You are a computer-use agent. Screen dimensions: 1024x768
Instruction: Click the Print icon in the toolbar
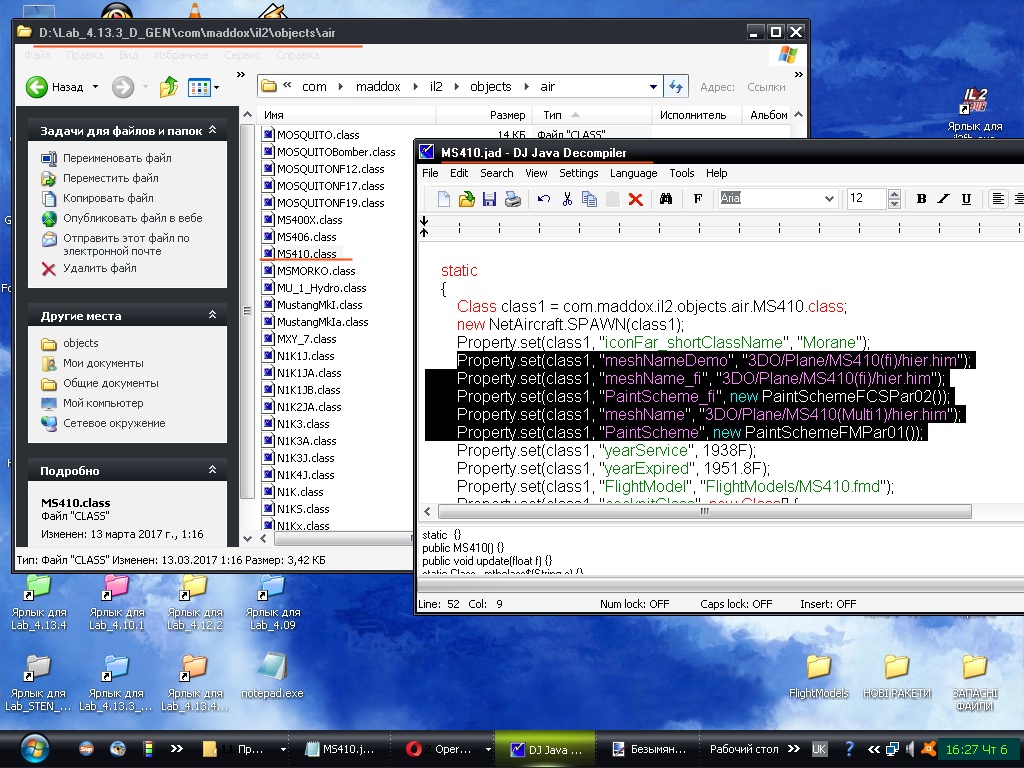coord(512,199)
